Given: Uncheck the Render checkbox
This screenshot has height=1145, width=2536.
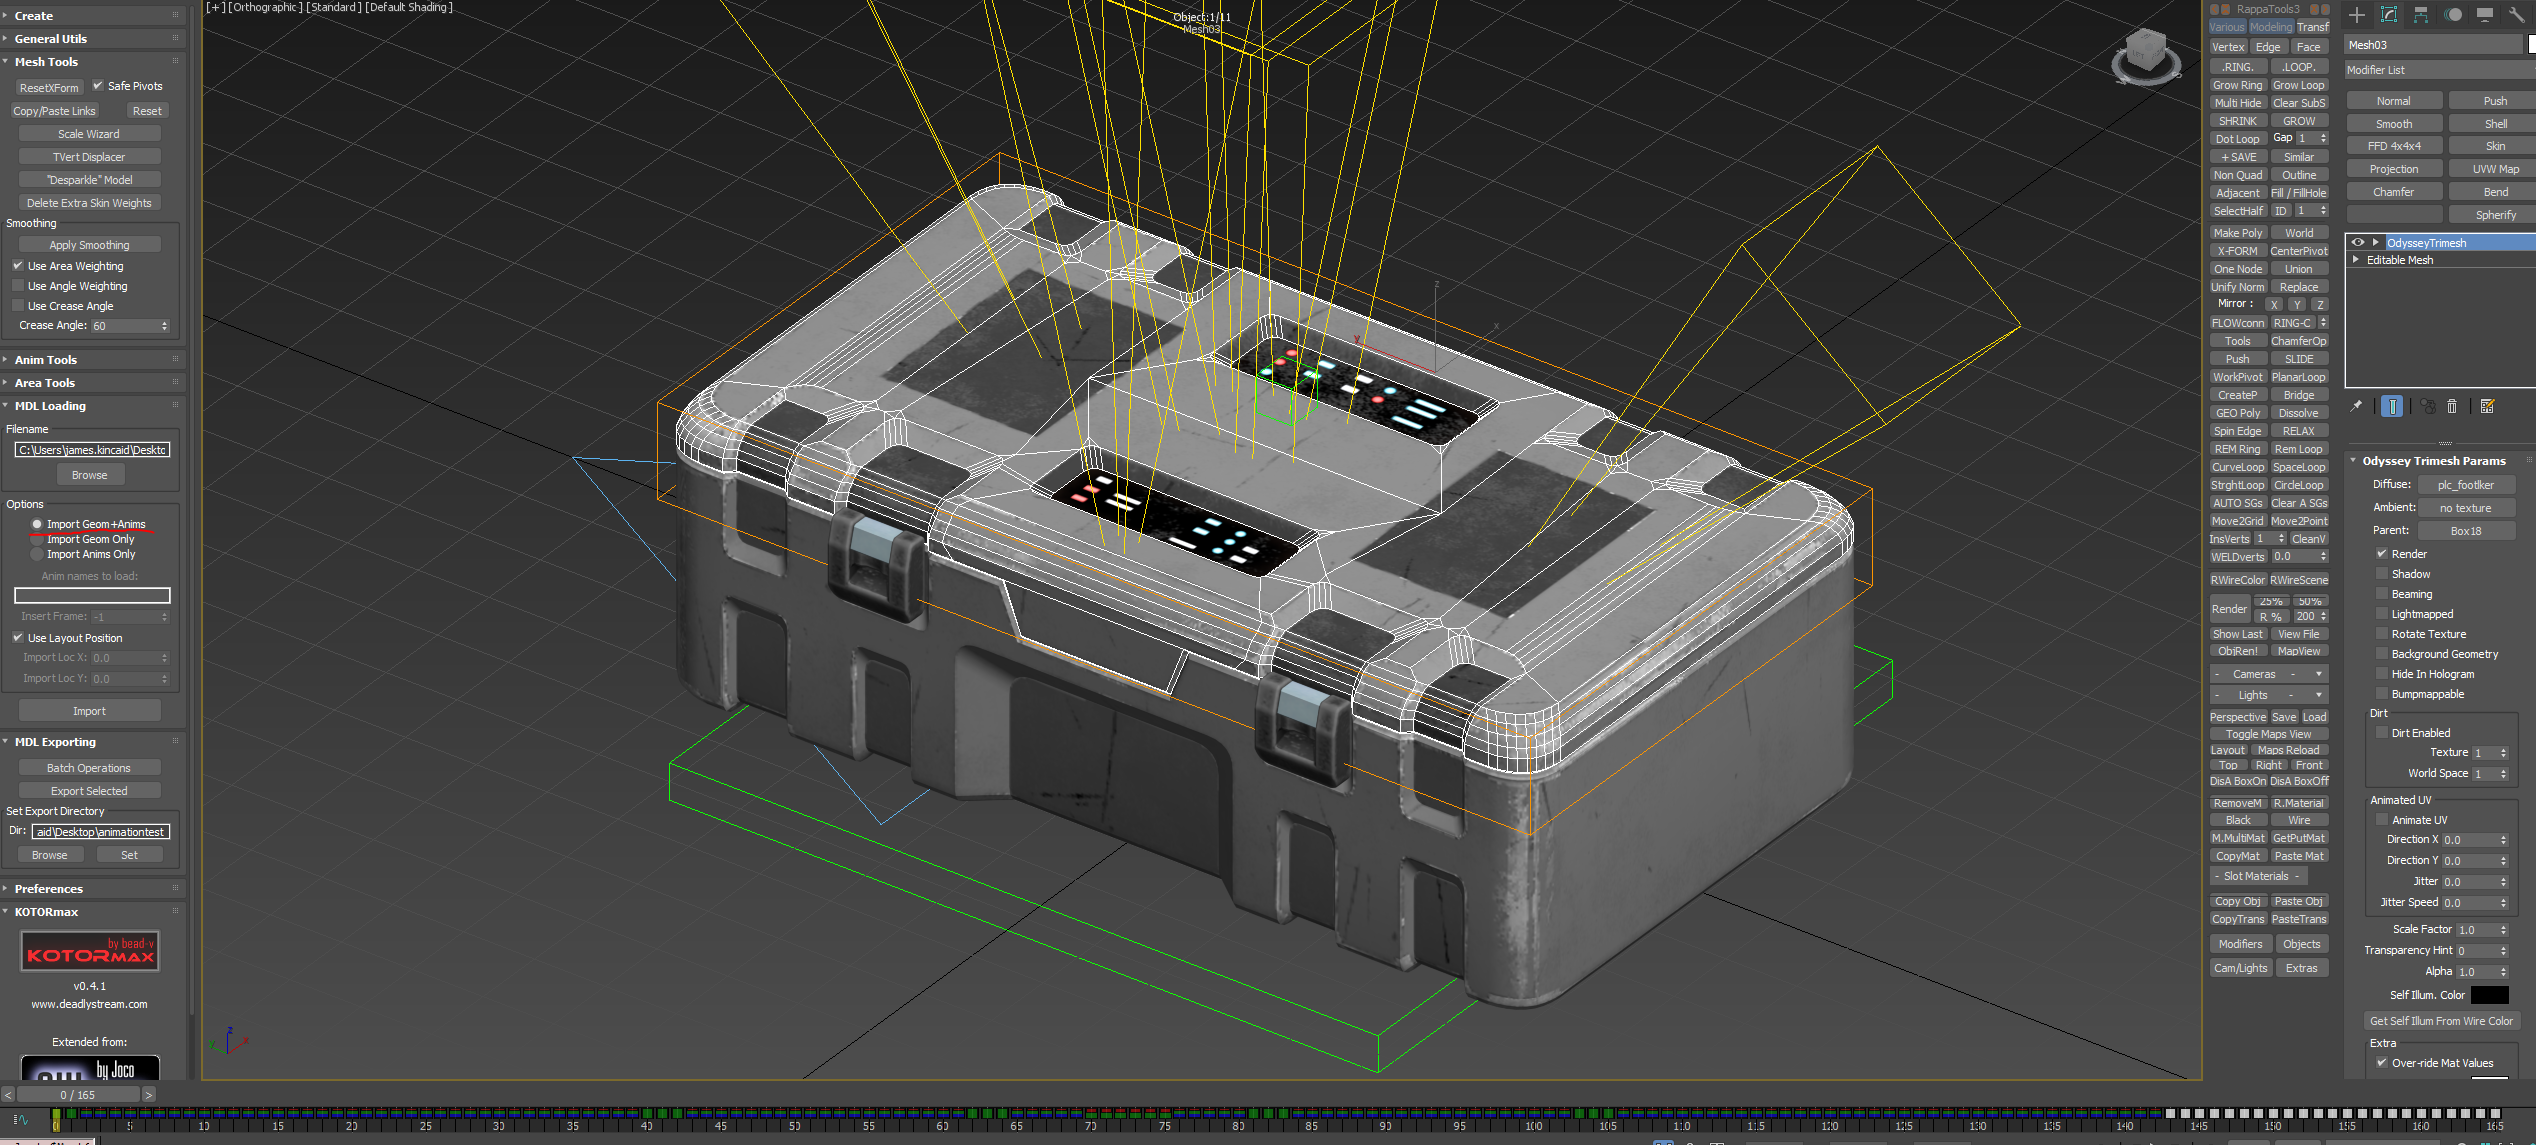Looking at the screenshot, I should click(2382, 554).
